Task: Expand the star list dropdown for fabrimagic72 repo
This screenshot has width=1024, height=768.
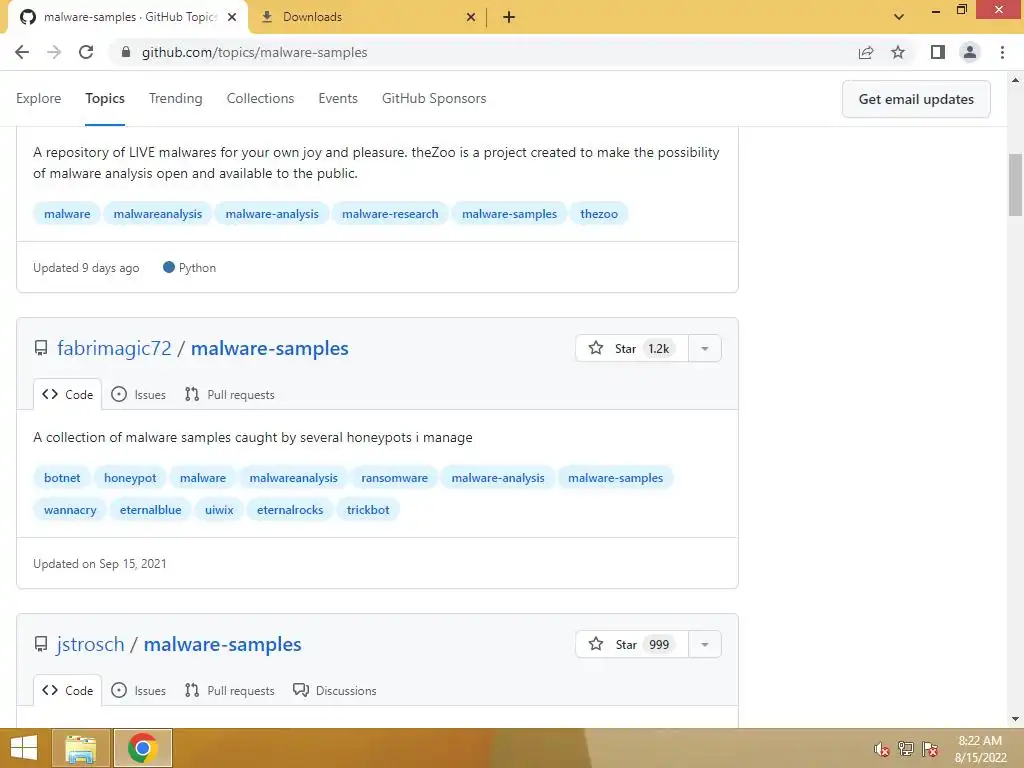Action: [x=705, y=348]
